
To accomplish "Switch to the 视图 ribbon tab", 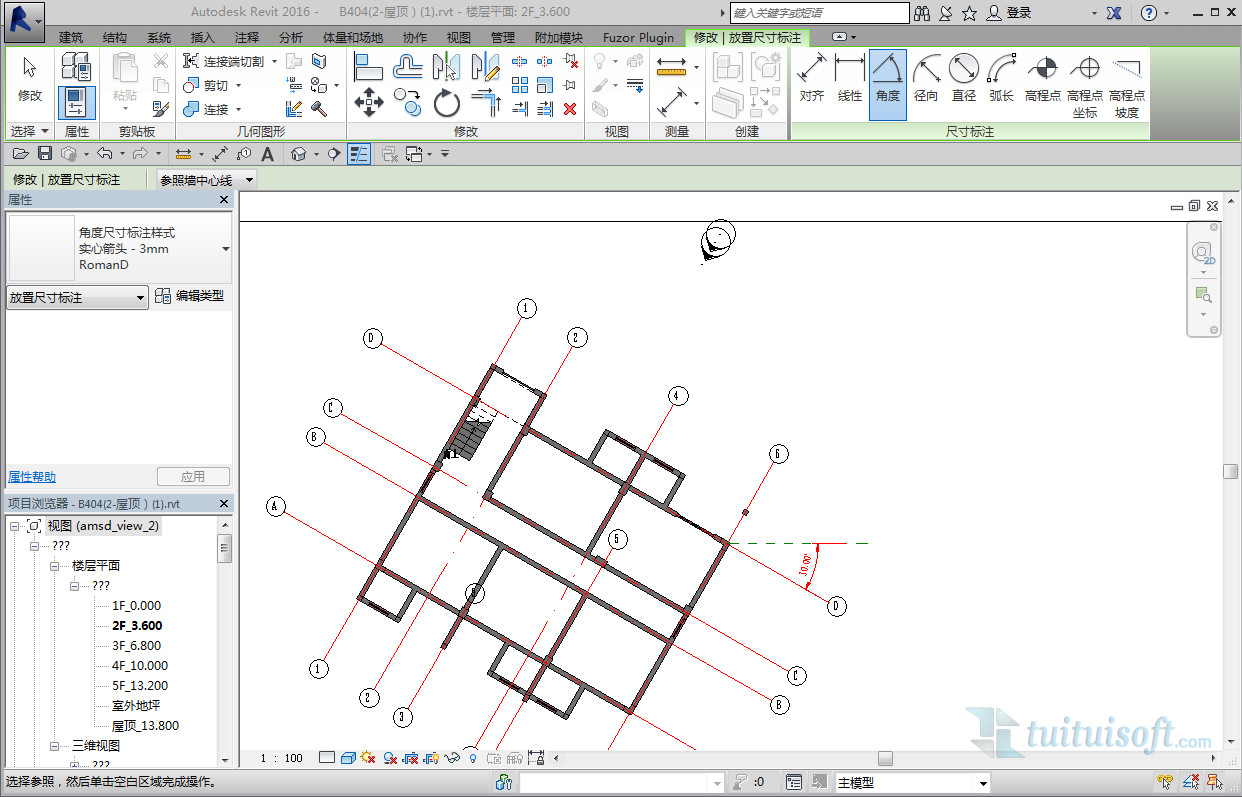I will 459,38.
